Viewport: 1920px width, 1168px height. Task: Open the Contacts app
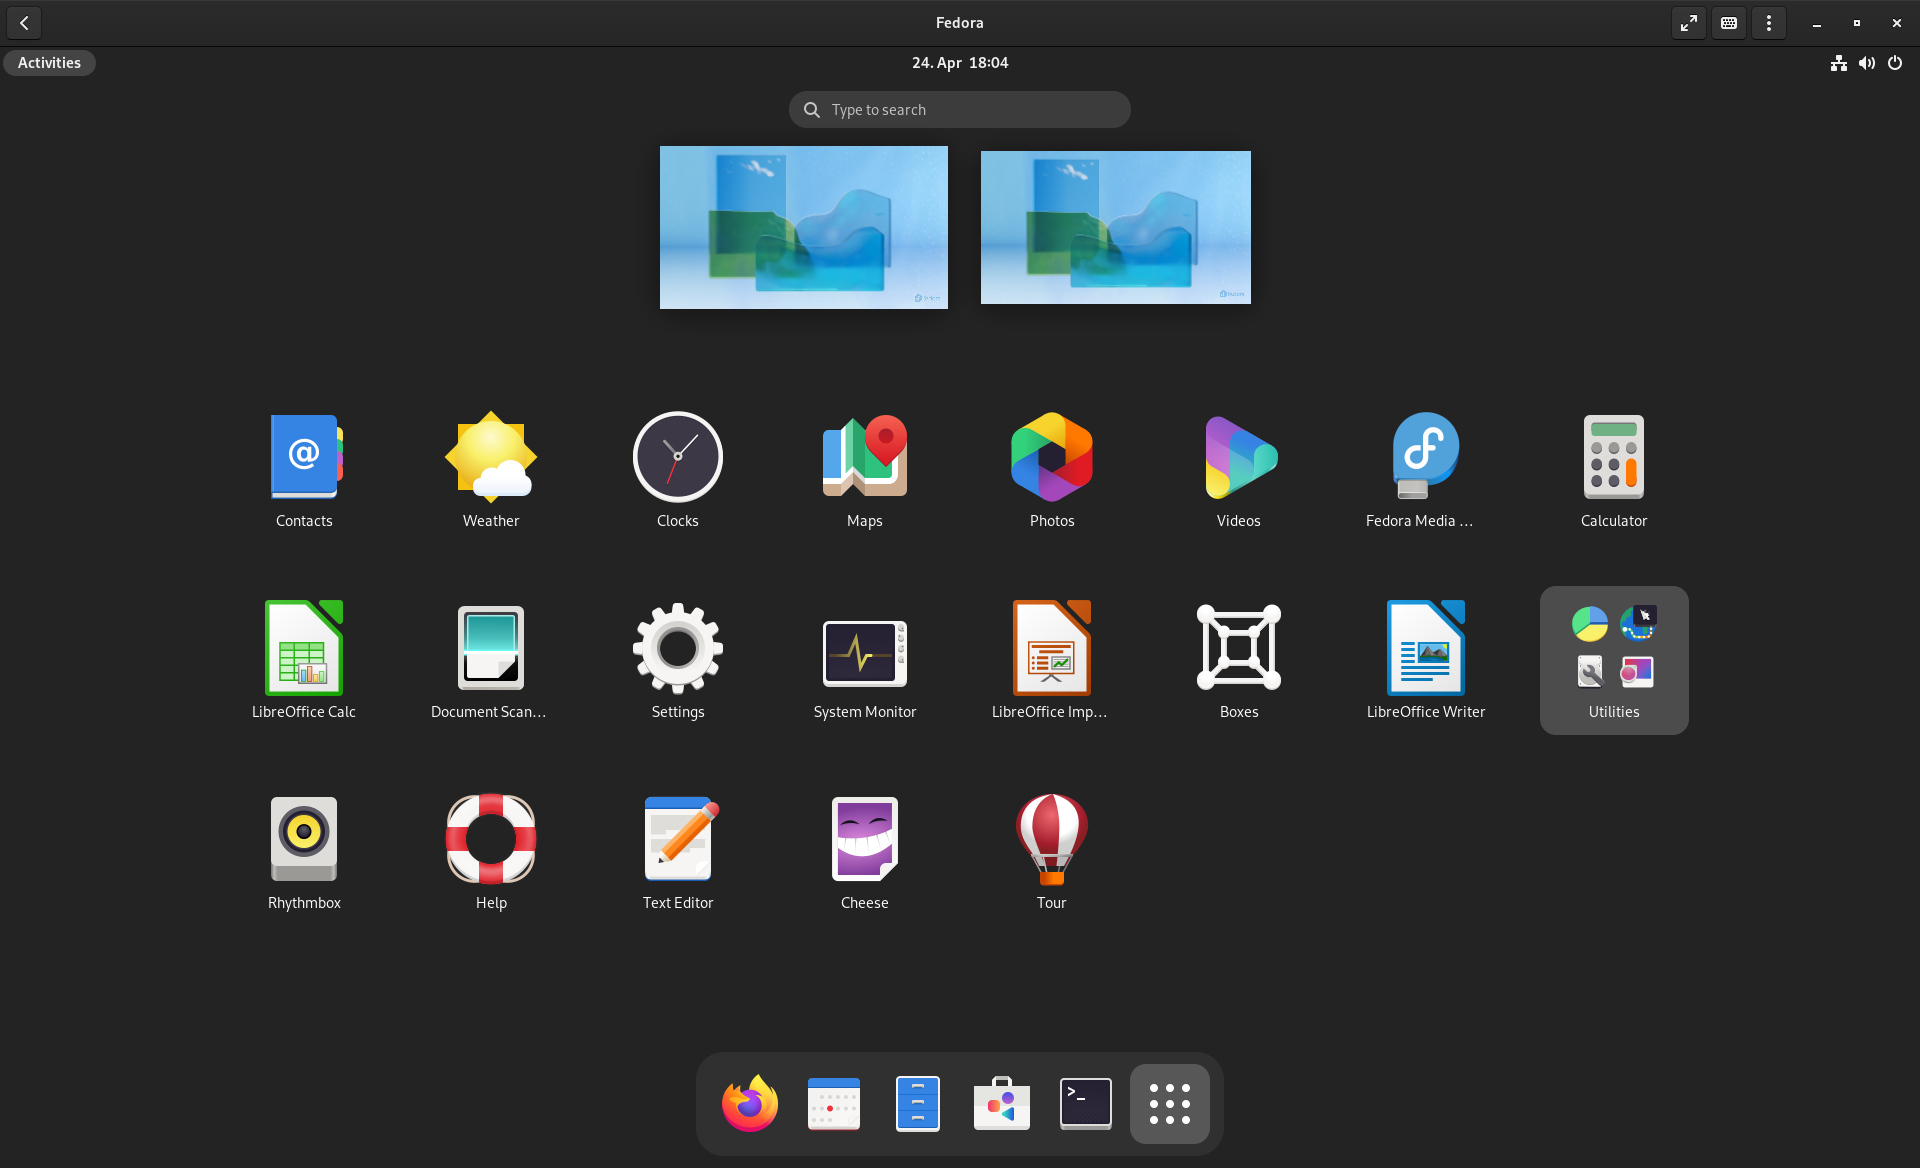pyautogui.click(x=304, y=469)
